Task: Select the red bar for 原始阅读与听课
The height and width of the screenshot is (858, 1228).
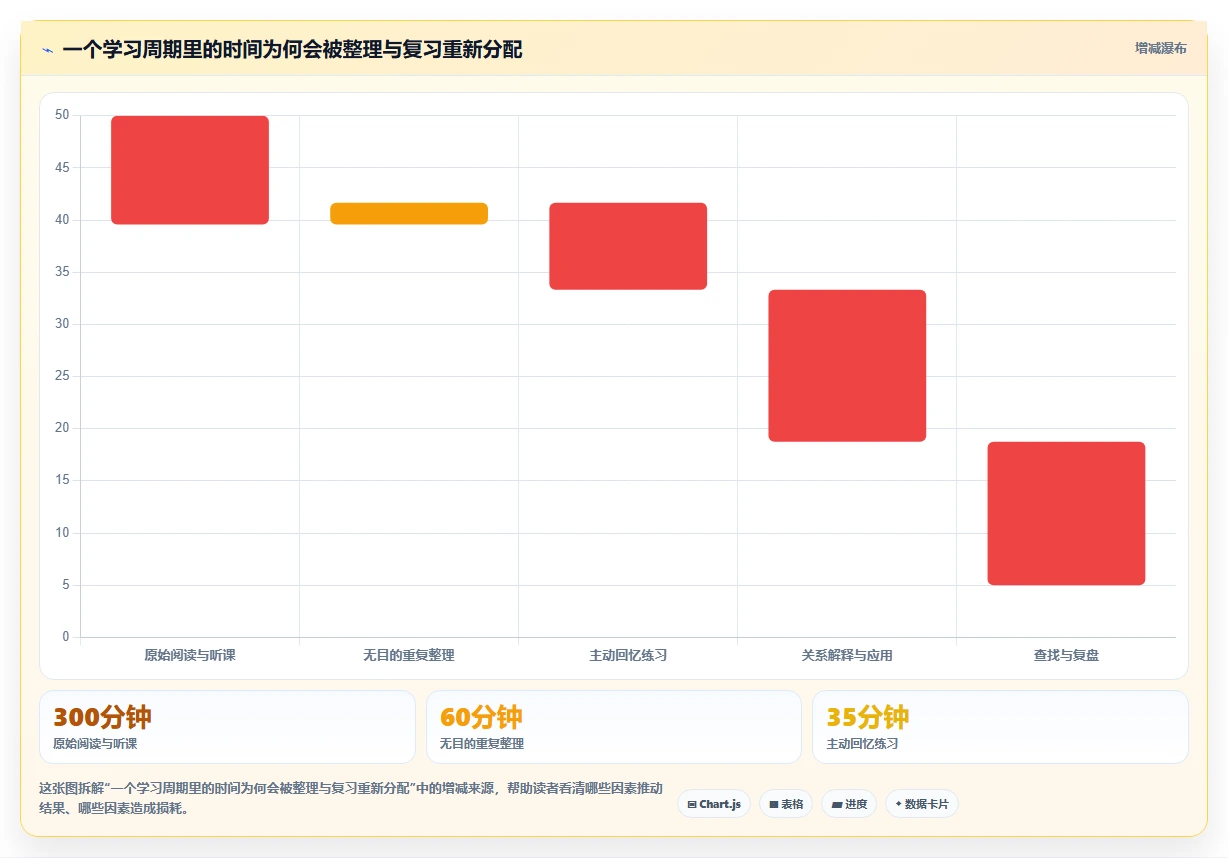Action: (190, 170)
